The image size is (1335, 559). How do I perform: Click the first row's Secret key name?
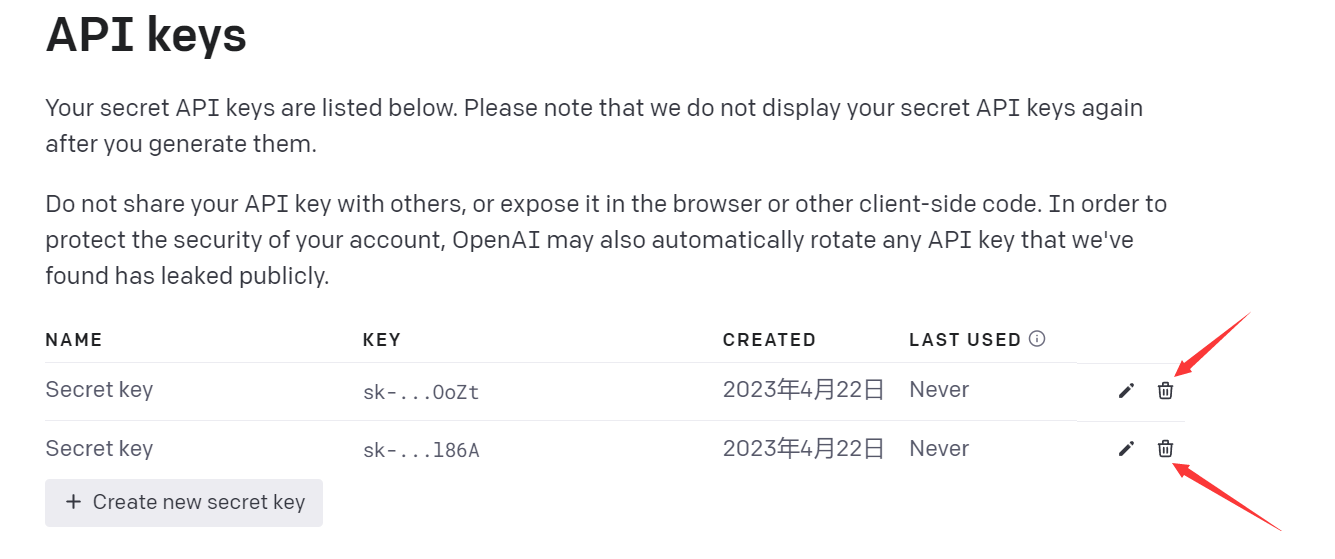point(99,390)
